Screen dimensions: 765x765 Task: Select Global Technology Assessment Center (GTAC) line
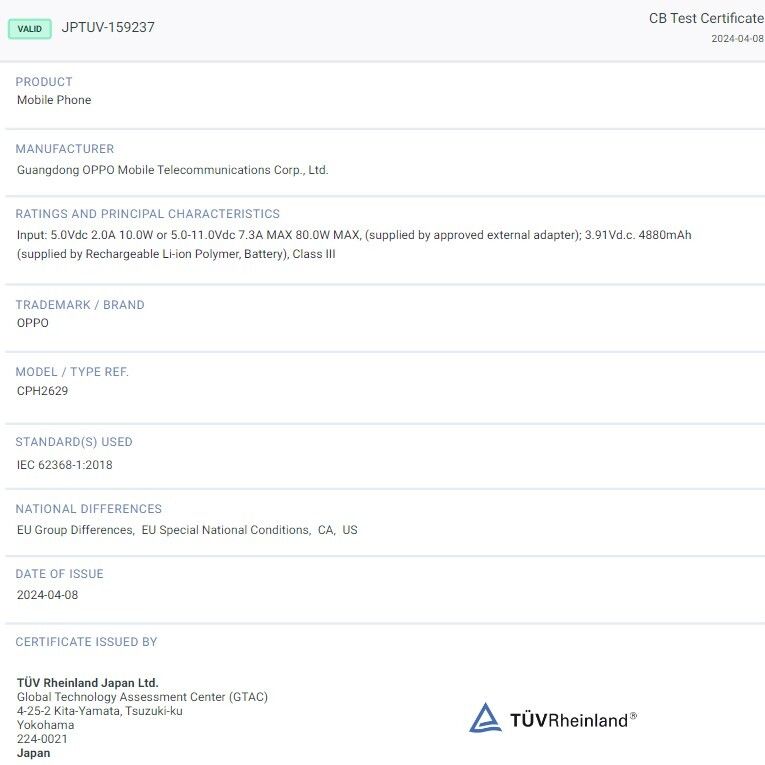click(142, 697)
